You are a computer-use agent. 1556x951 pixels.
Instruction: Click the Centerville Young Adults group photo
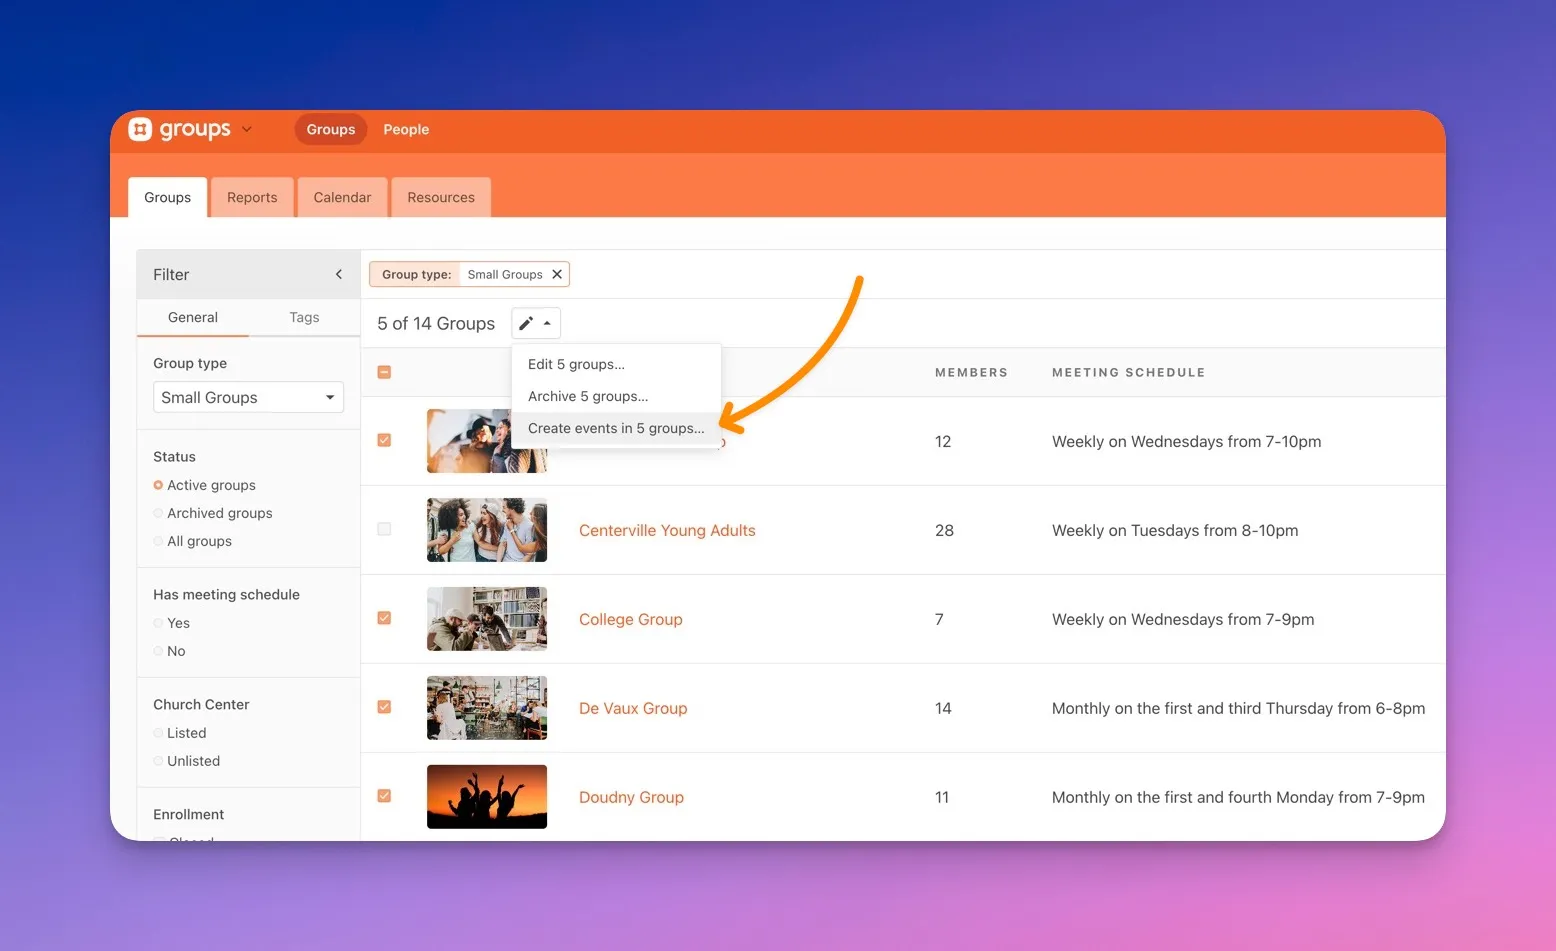tap(487, 530)
